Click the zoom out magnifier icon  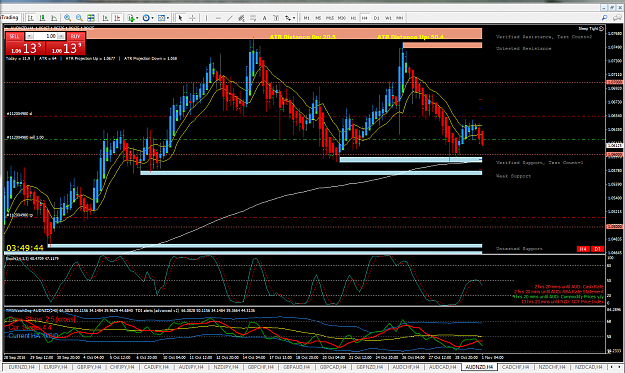79,18
